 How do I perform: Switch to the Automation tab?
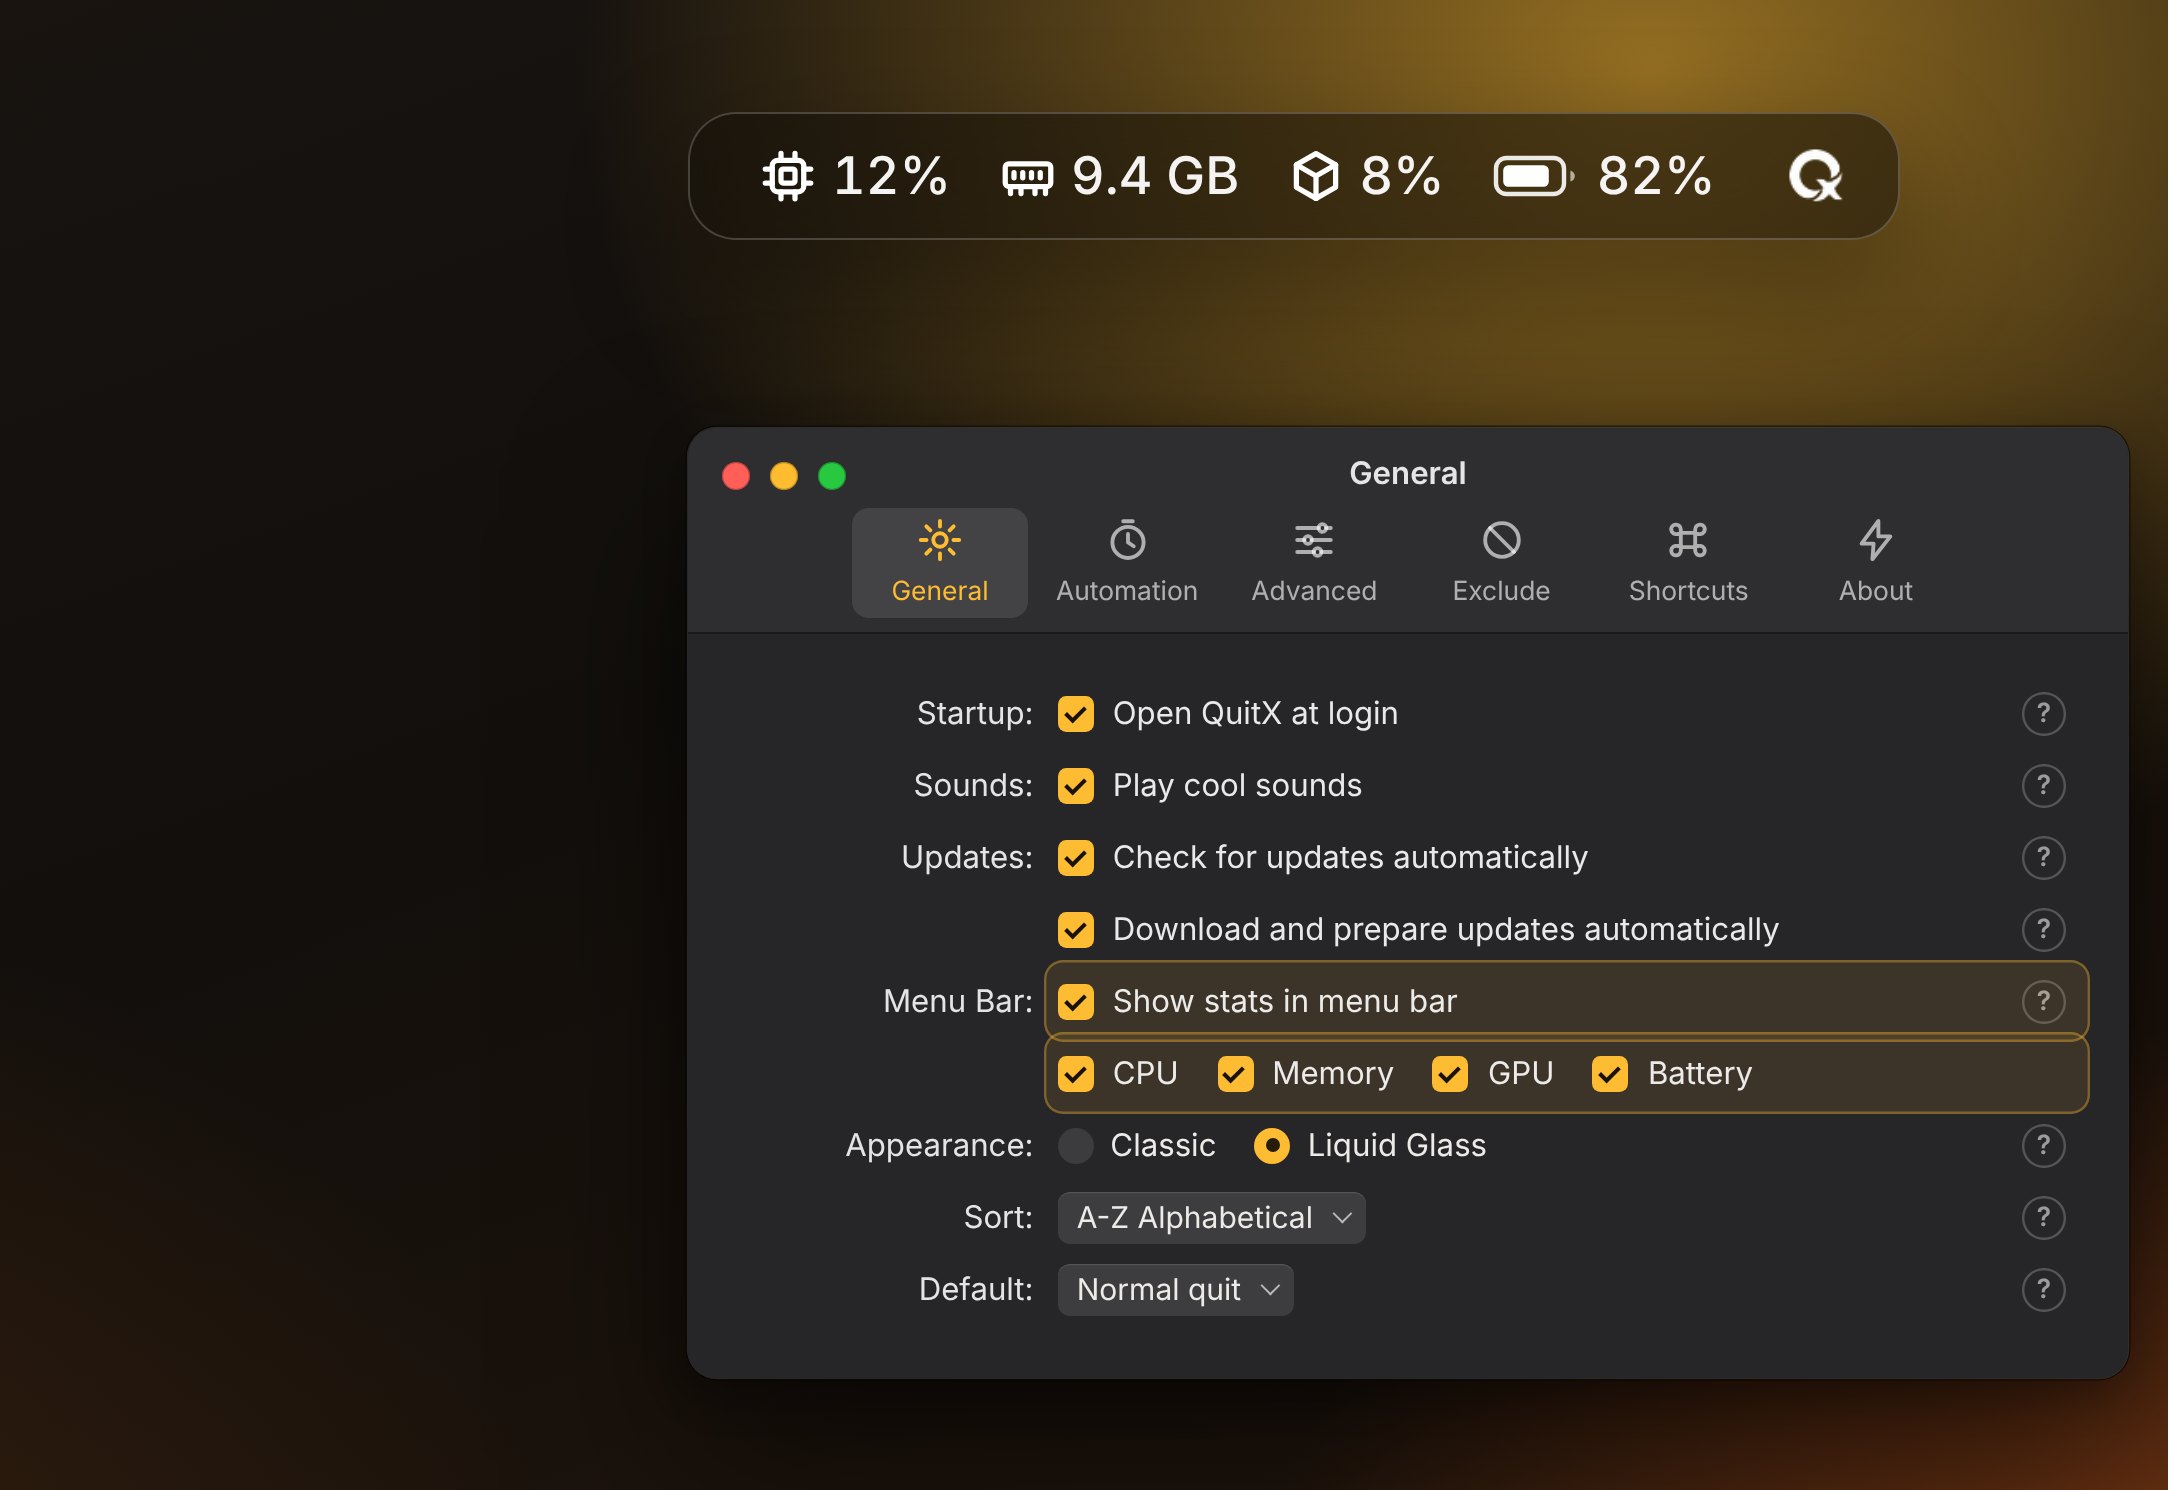pyautogui.click(x=1127, y=563)
